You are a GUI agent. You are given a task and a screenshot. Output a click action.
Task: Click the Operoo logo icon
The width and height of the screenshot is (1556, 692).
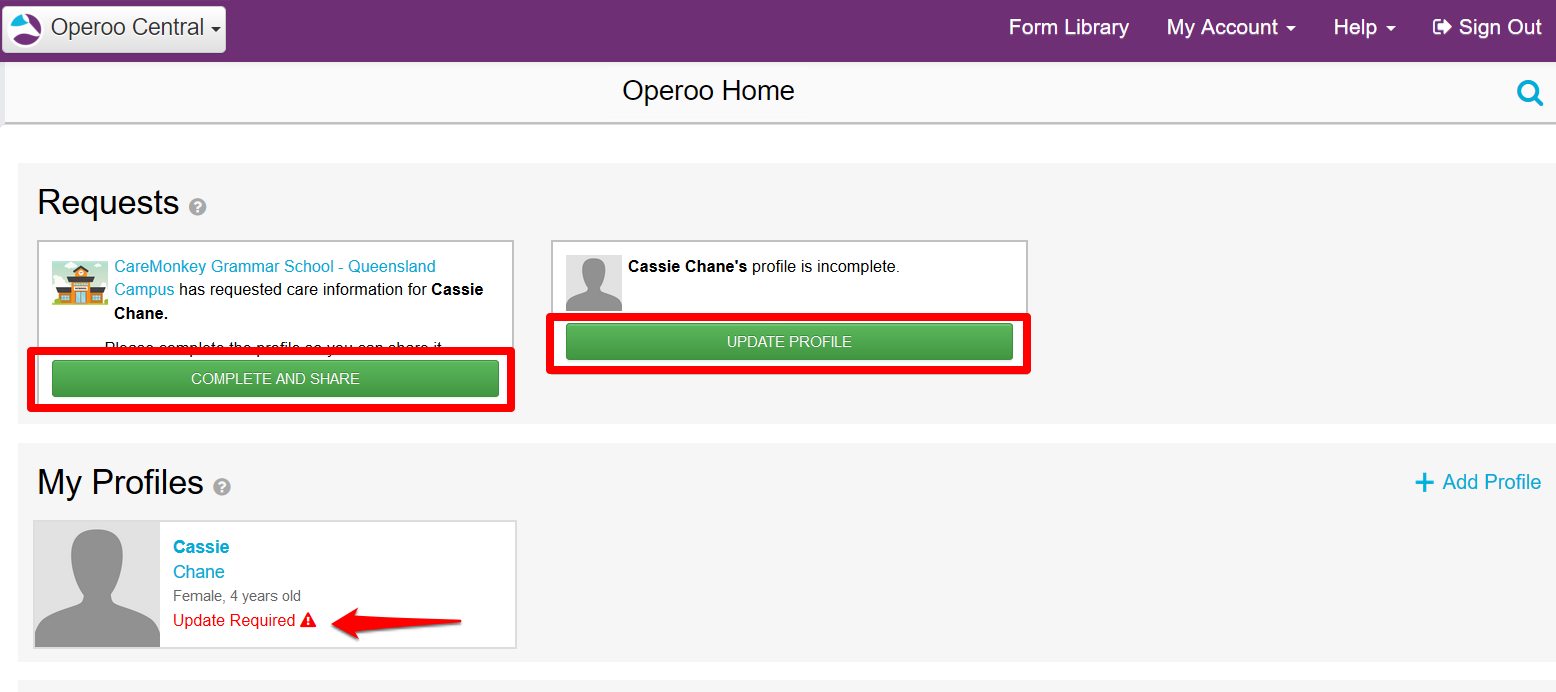coord(25,29)
